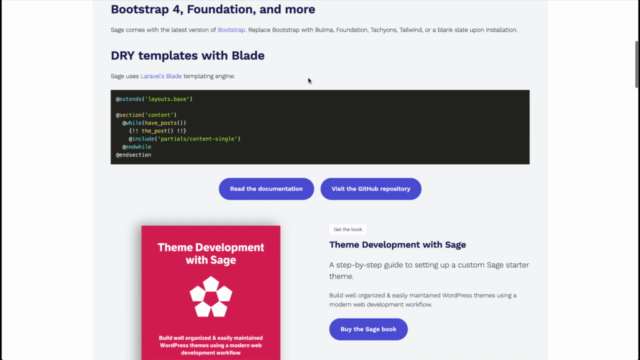Click the page vertical scrollbar thumb

pyautogui.click(x=636, y=64)
